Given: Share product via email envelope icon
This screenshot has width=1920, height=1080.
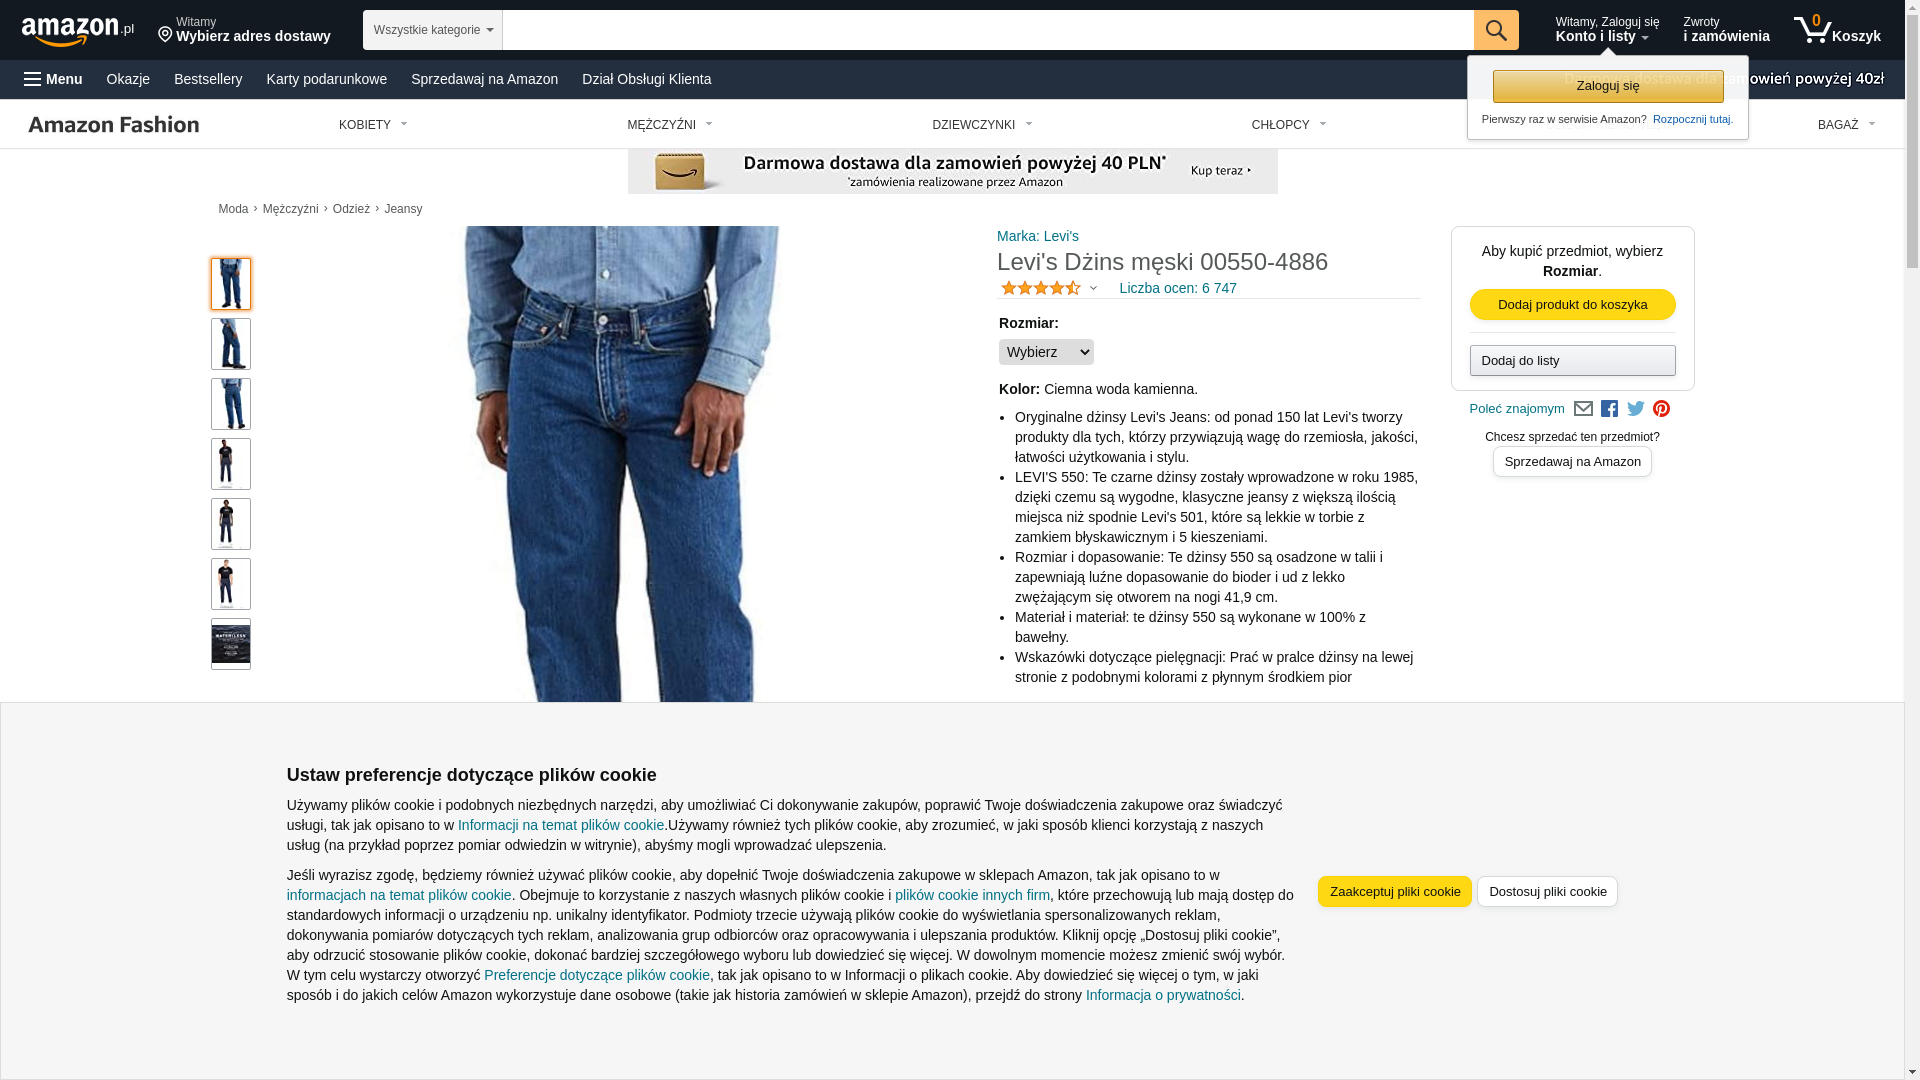Looking at the screenshot, I should [x=1583, y=409].
